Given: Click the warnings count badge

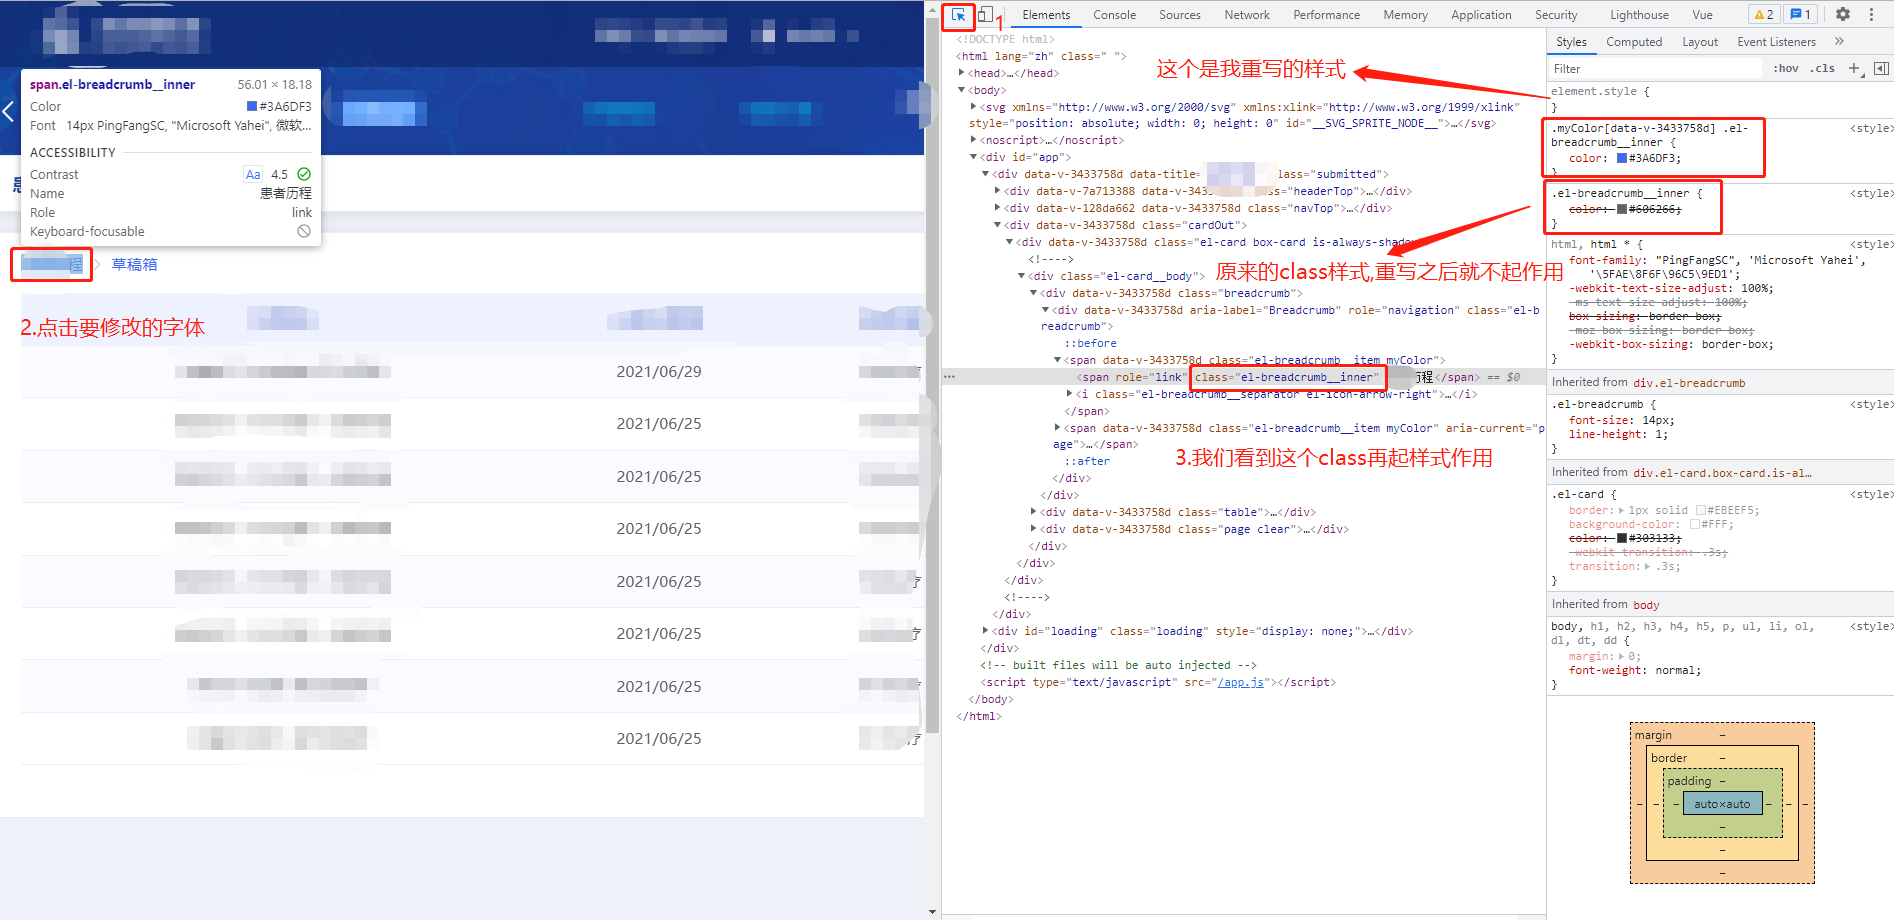Looking at the screenshot, I should [x=1764, y=14].
